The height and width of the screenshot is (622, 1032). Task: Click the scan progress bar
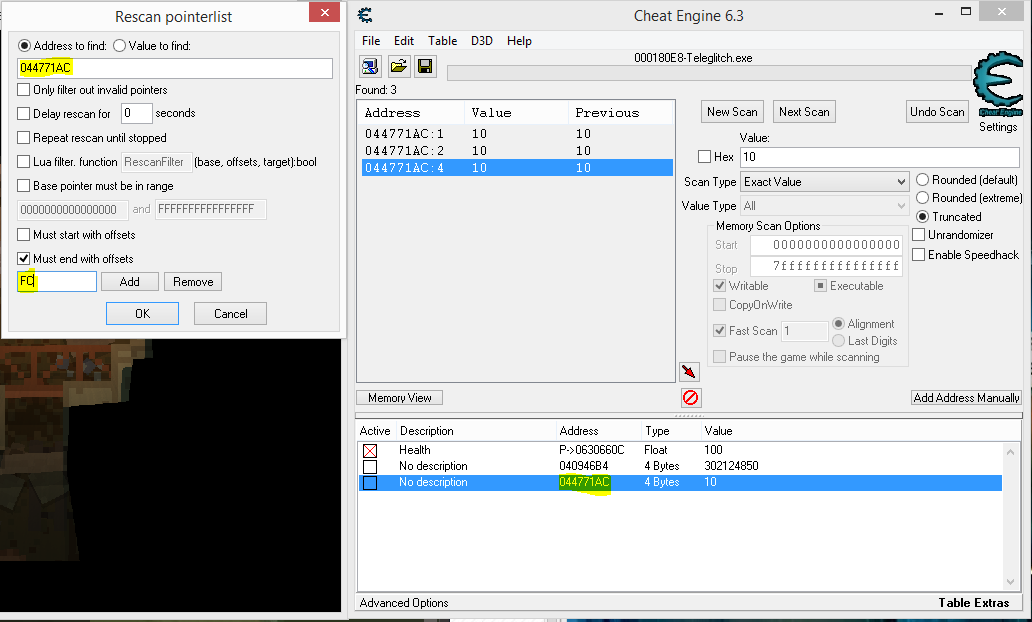(708, 73)
